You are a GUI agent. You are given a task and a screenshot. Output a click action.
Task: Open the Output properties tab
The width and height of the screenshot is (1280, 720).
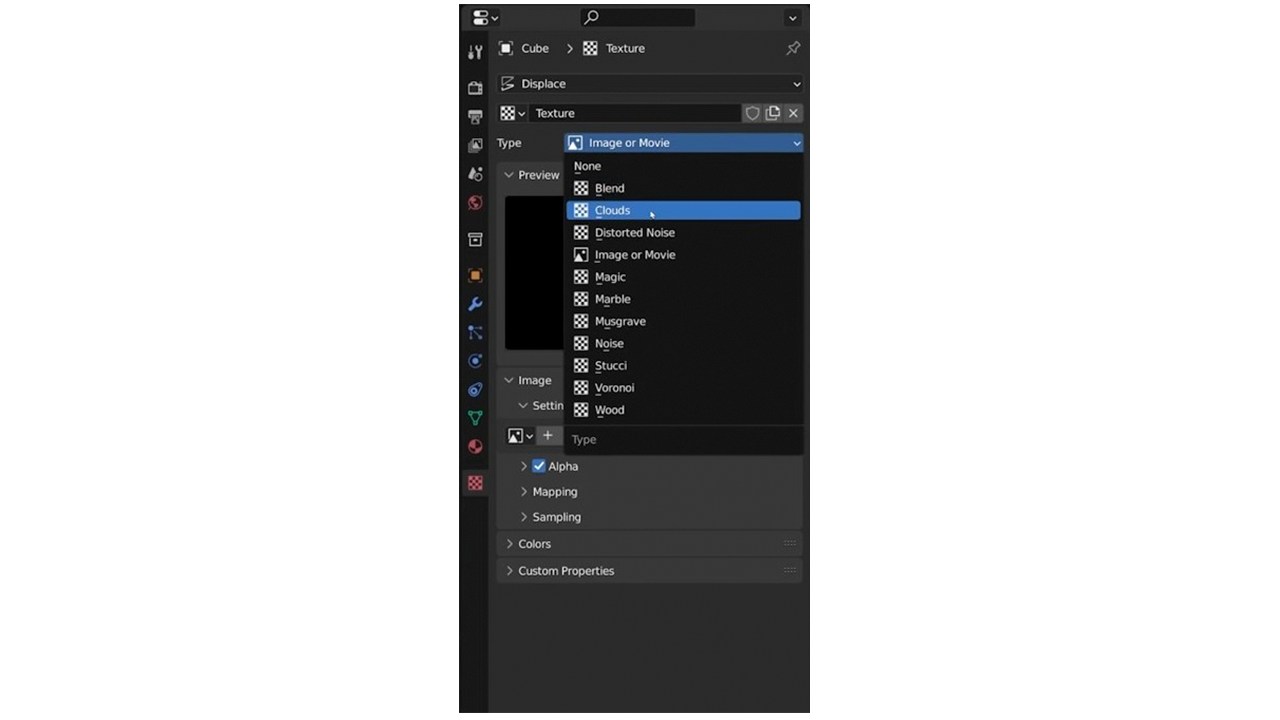475,117
